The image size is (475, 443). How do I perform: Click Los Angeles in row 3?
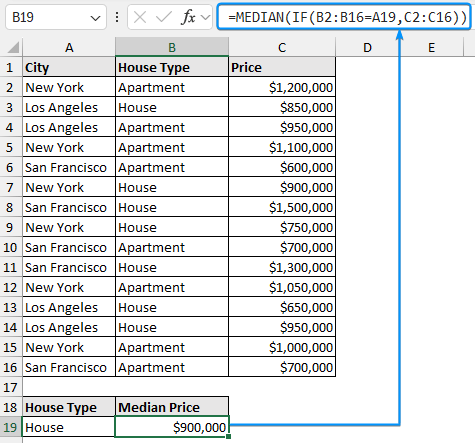pyautogui.click(x=69, y=107)
